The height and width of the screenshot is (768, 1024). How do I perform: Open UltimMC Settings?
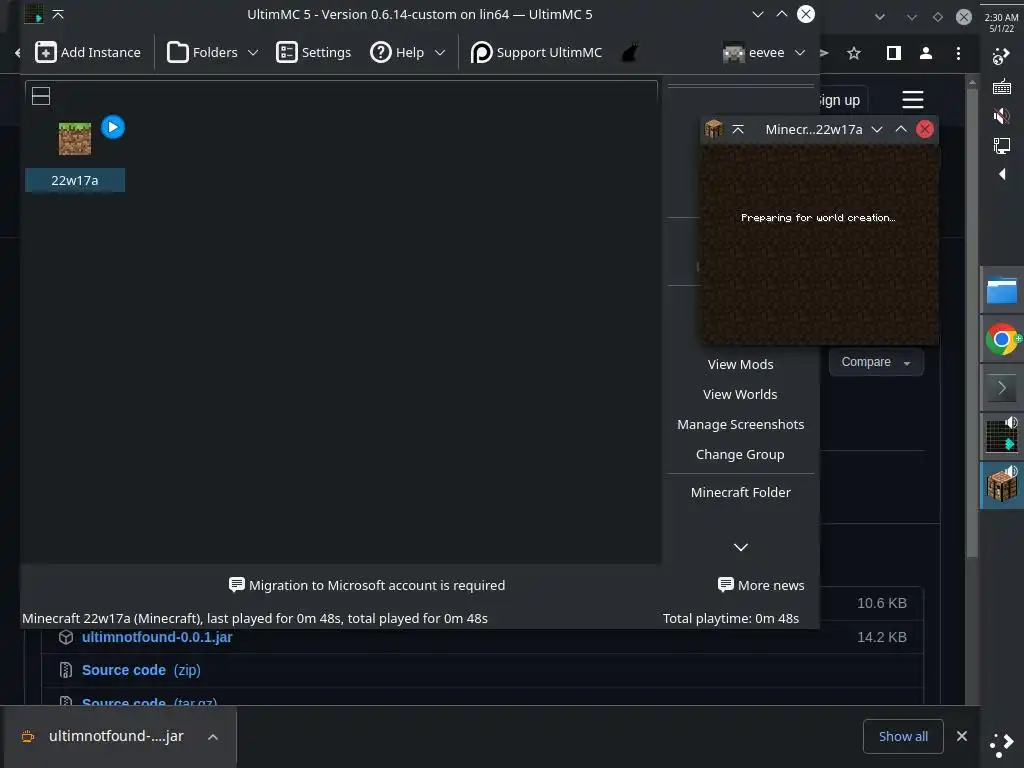pos(313,52)
